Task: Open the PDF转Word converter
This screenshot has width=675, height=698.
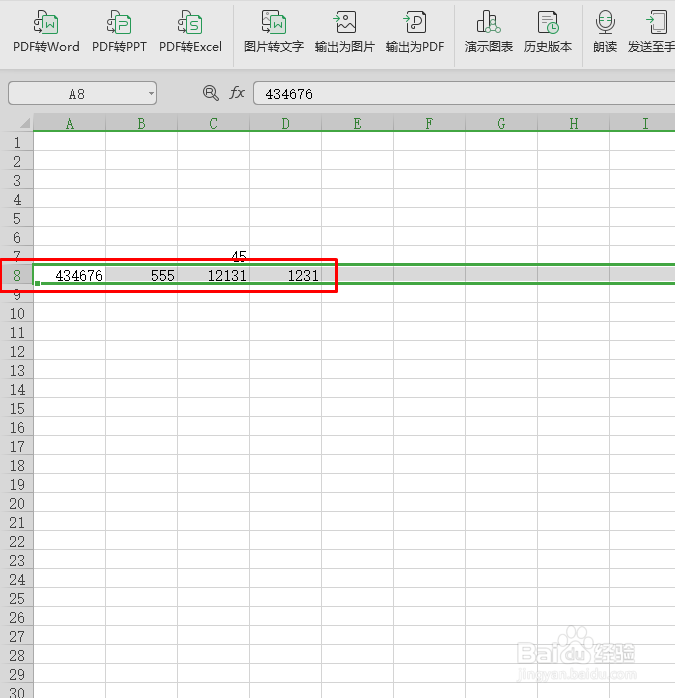Action: pyautogui.click(x=46, y=32)
